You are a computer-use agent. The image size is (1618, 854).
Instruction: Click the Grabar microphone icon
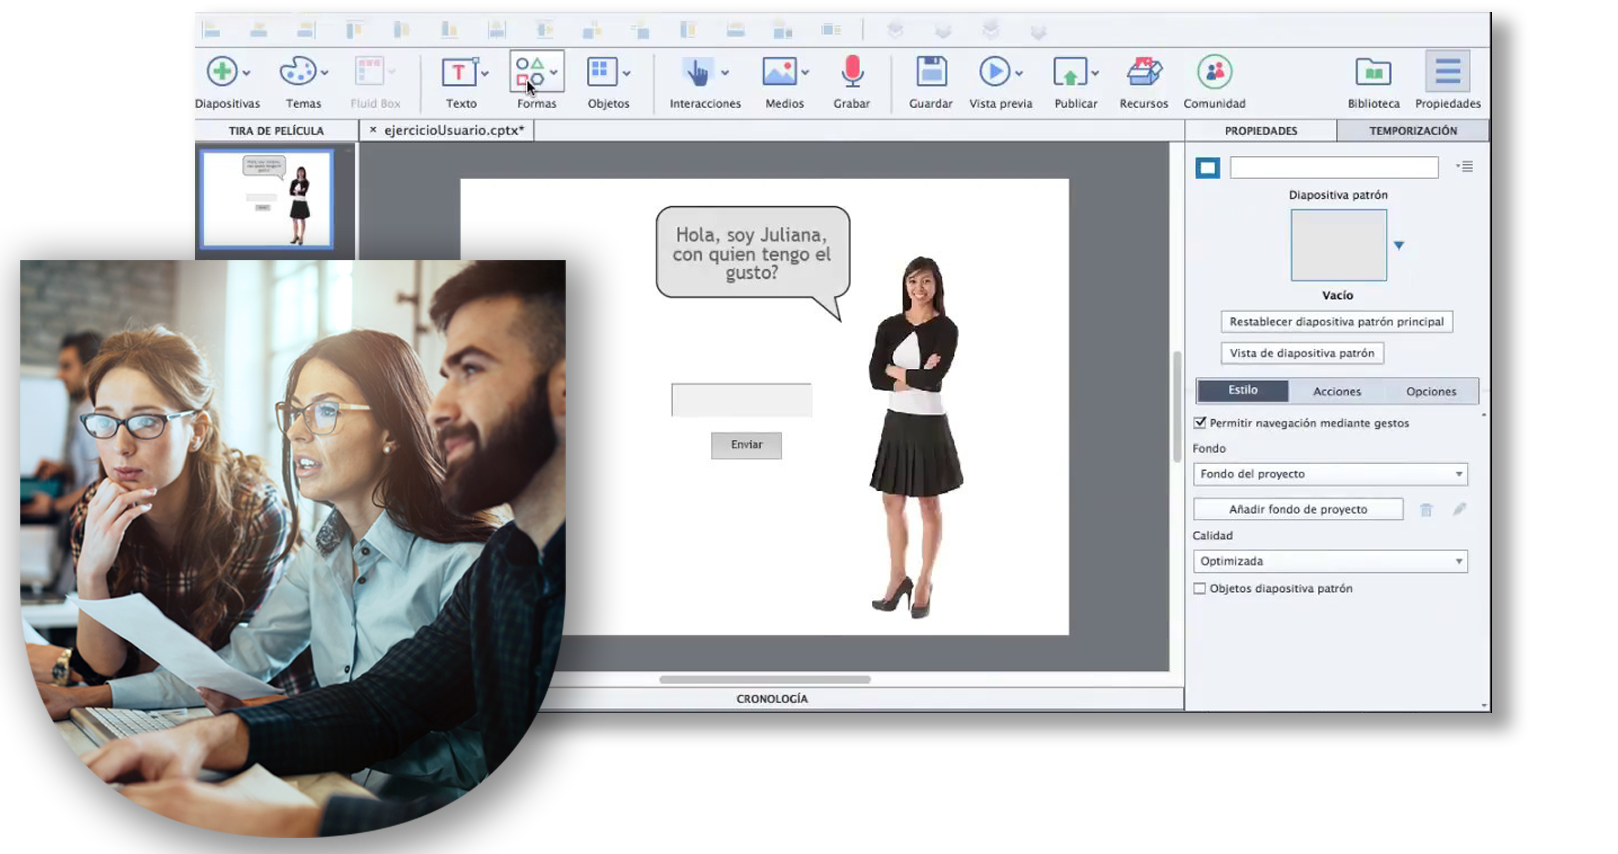click(x=852, y=72)
